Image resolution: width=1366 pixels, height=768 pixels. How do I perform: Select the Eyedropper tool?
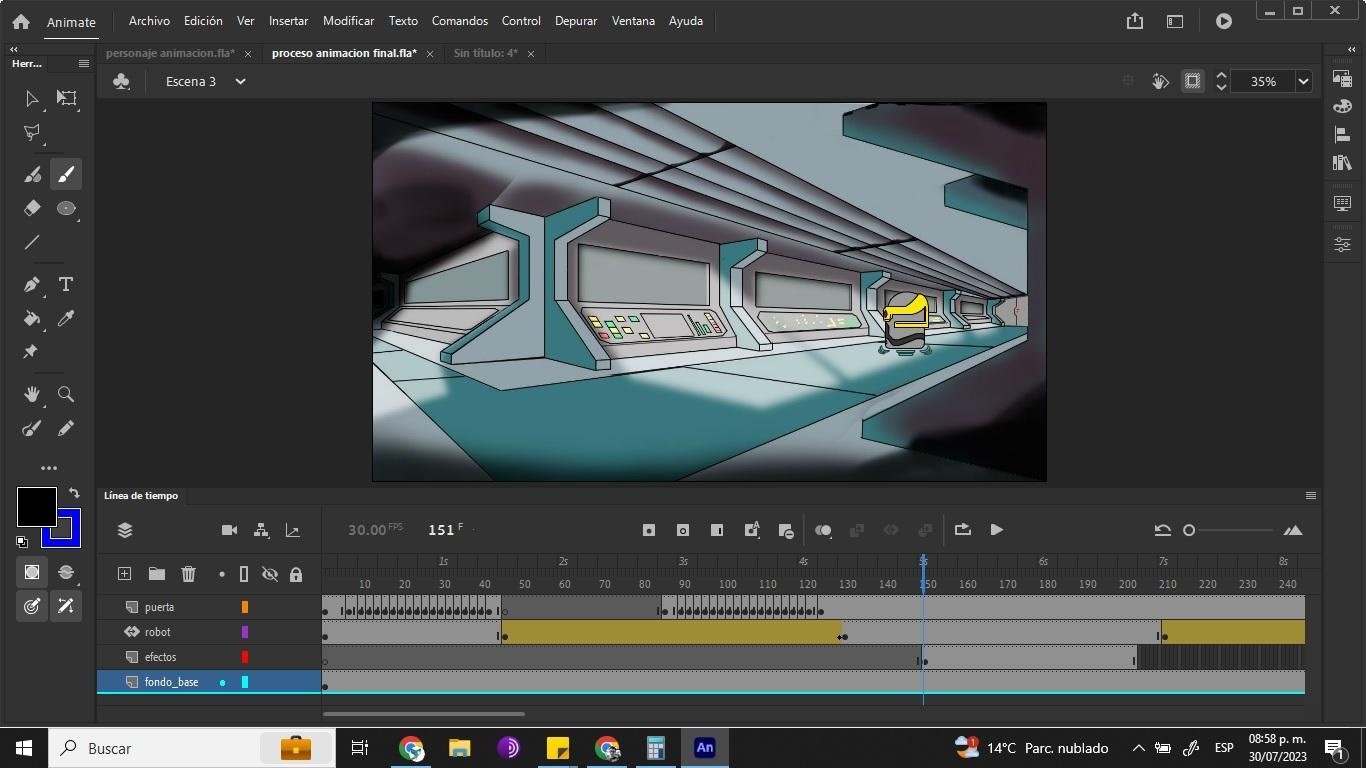tap(66, 319)
